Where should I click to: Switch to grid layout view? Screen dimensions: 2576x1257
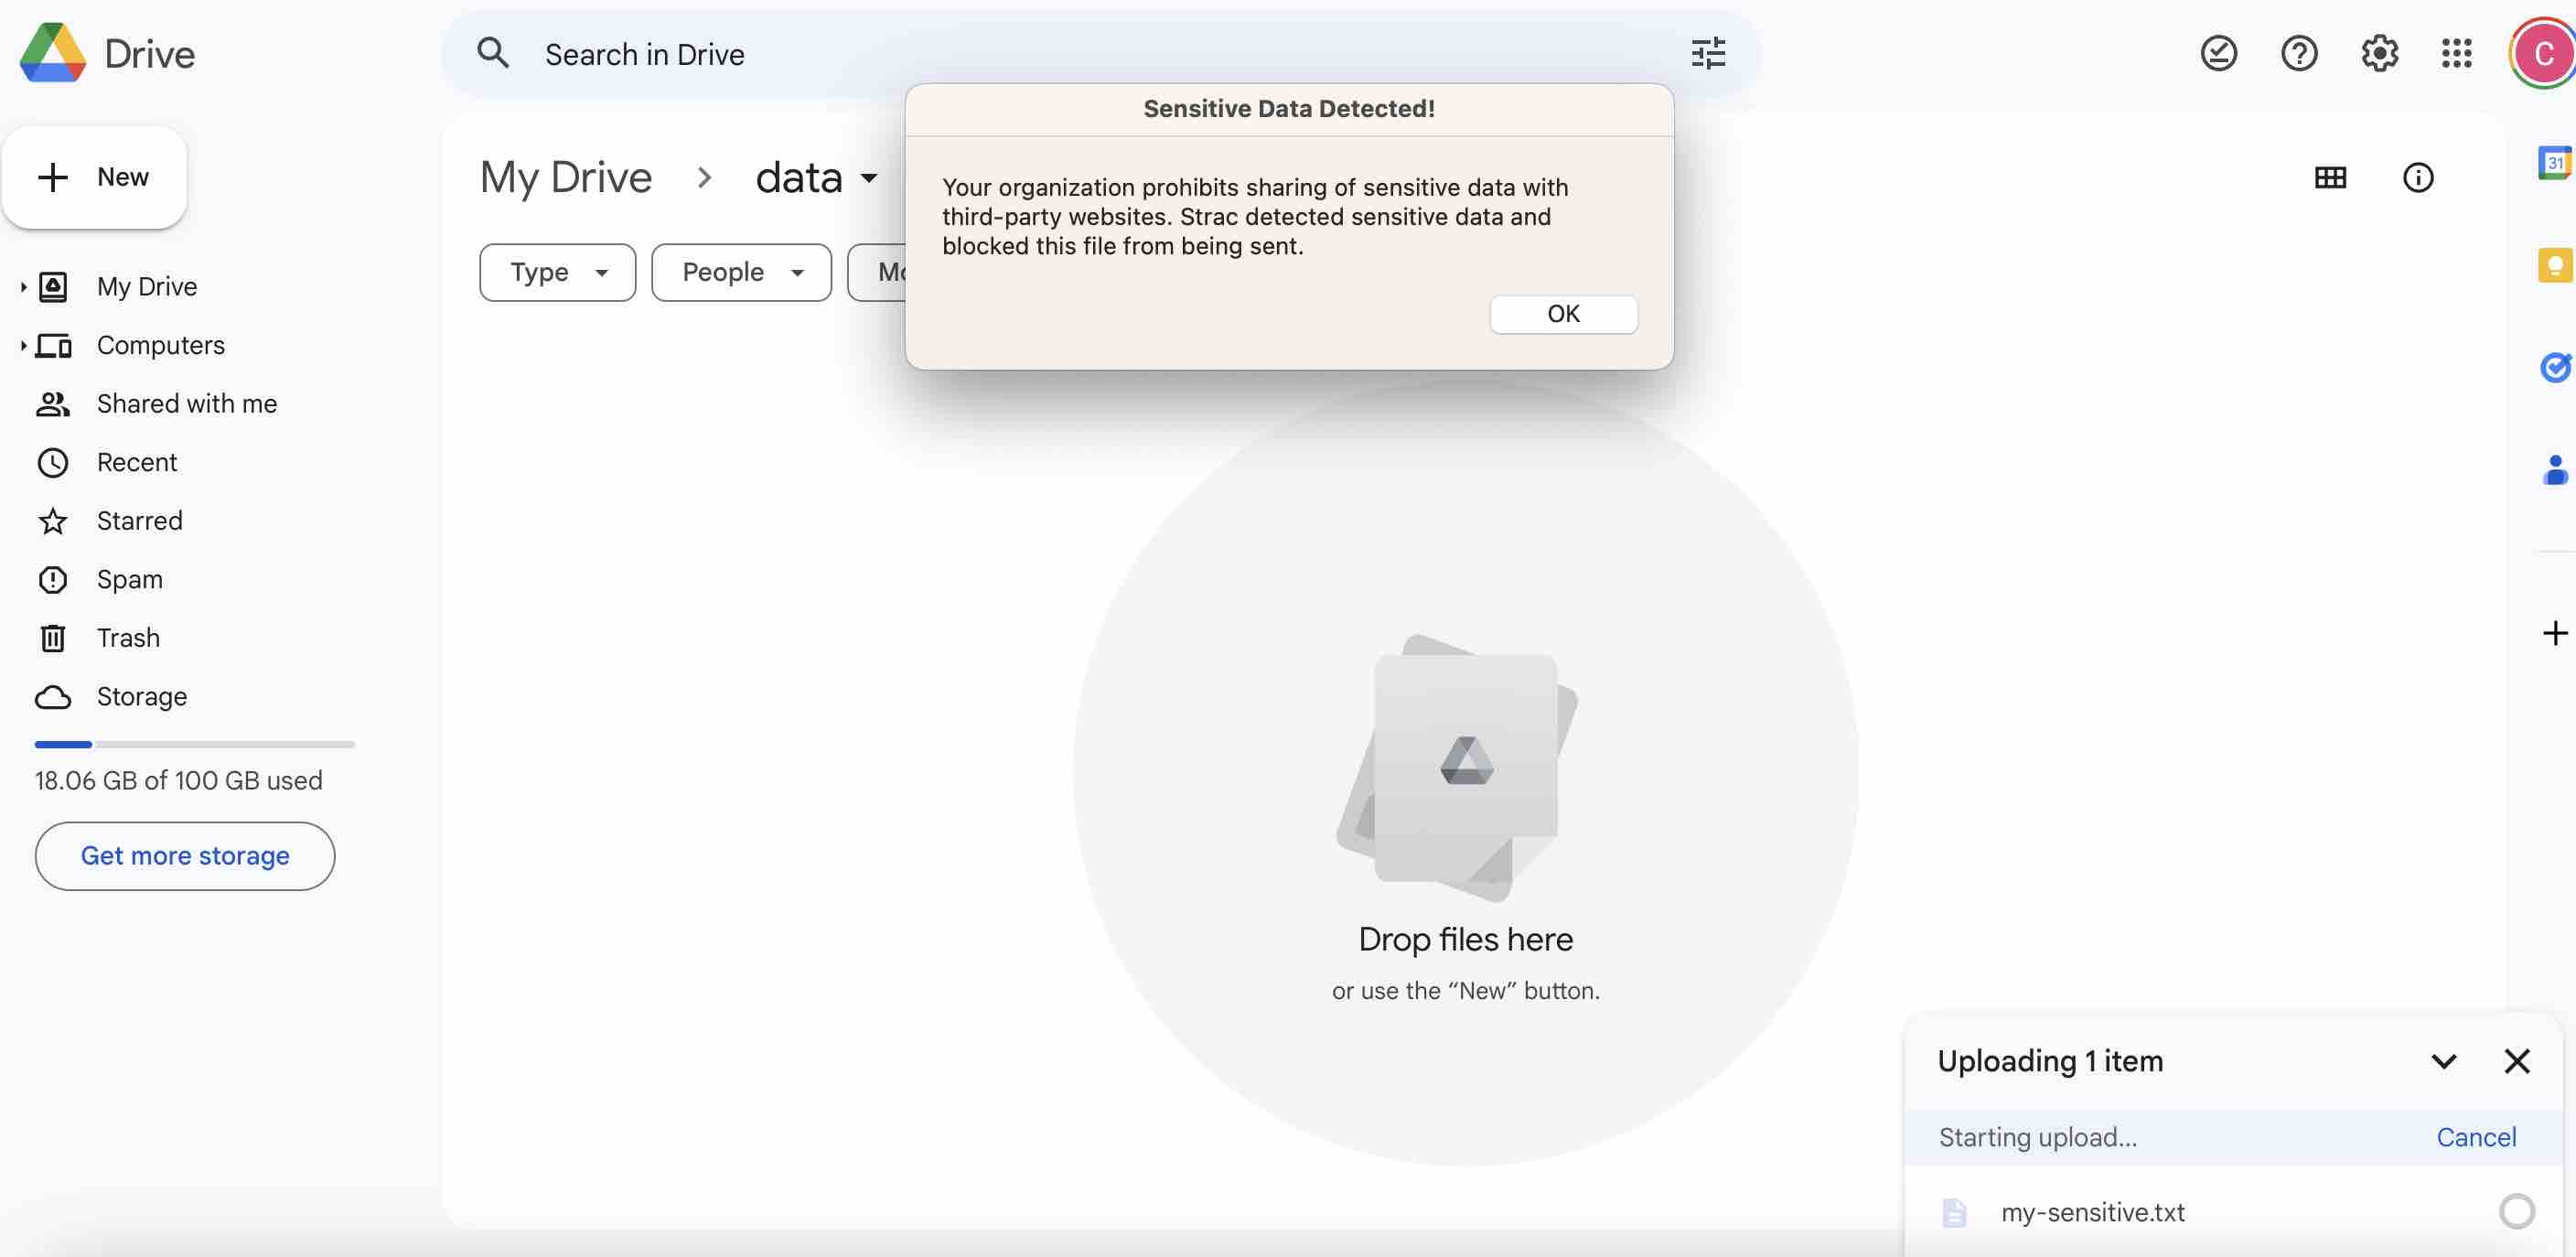(x=2330, y=178)
